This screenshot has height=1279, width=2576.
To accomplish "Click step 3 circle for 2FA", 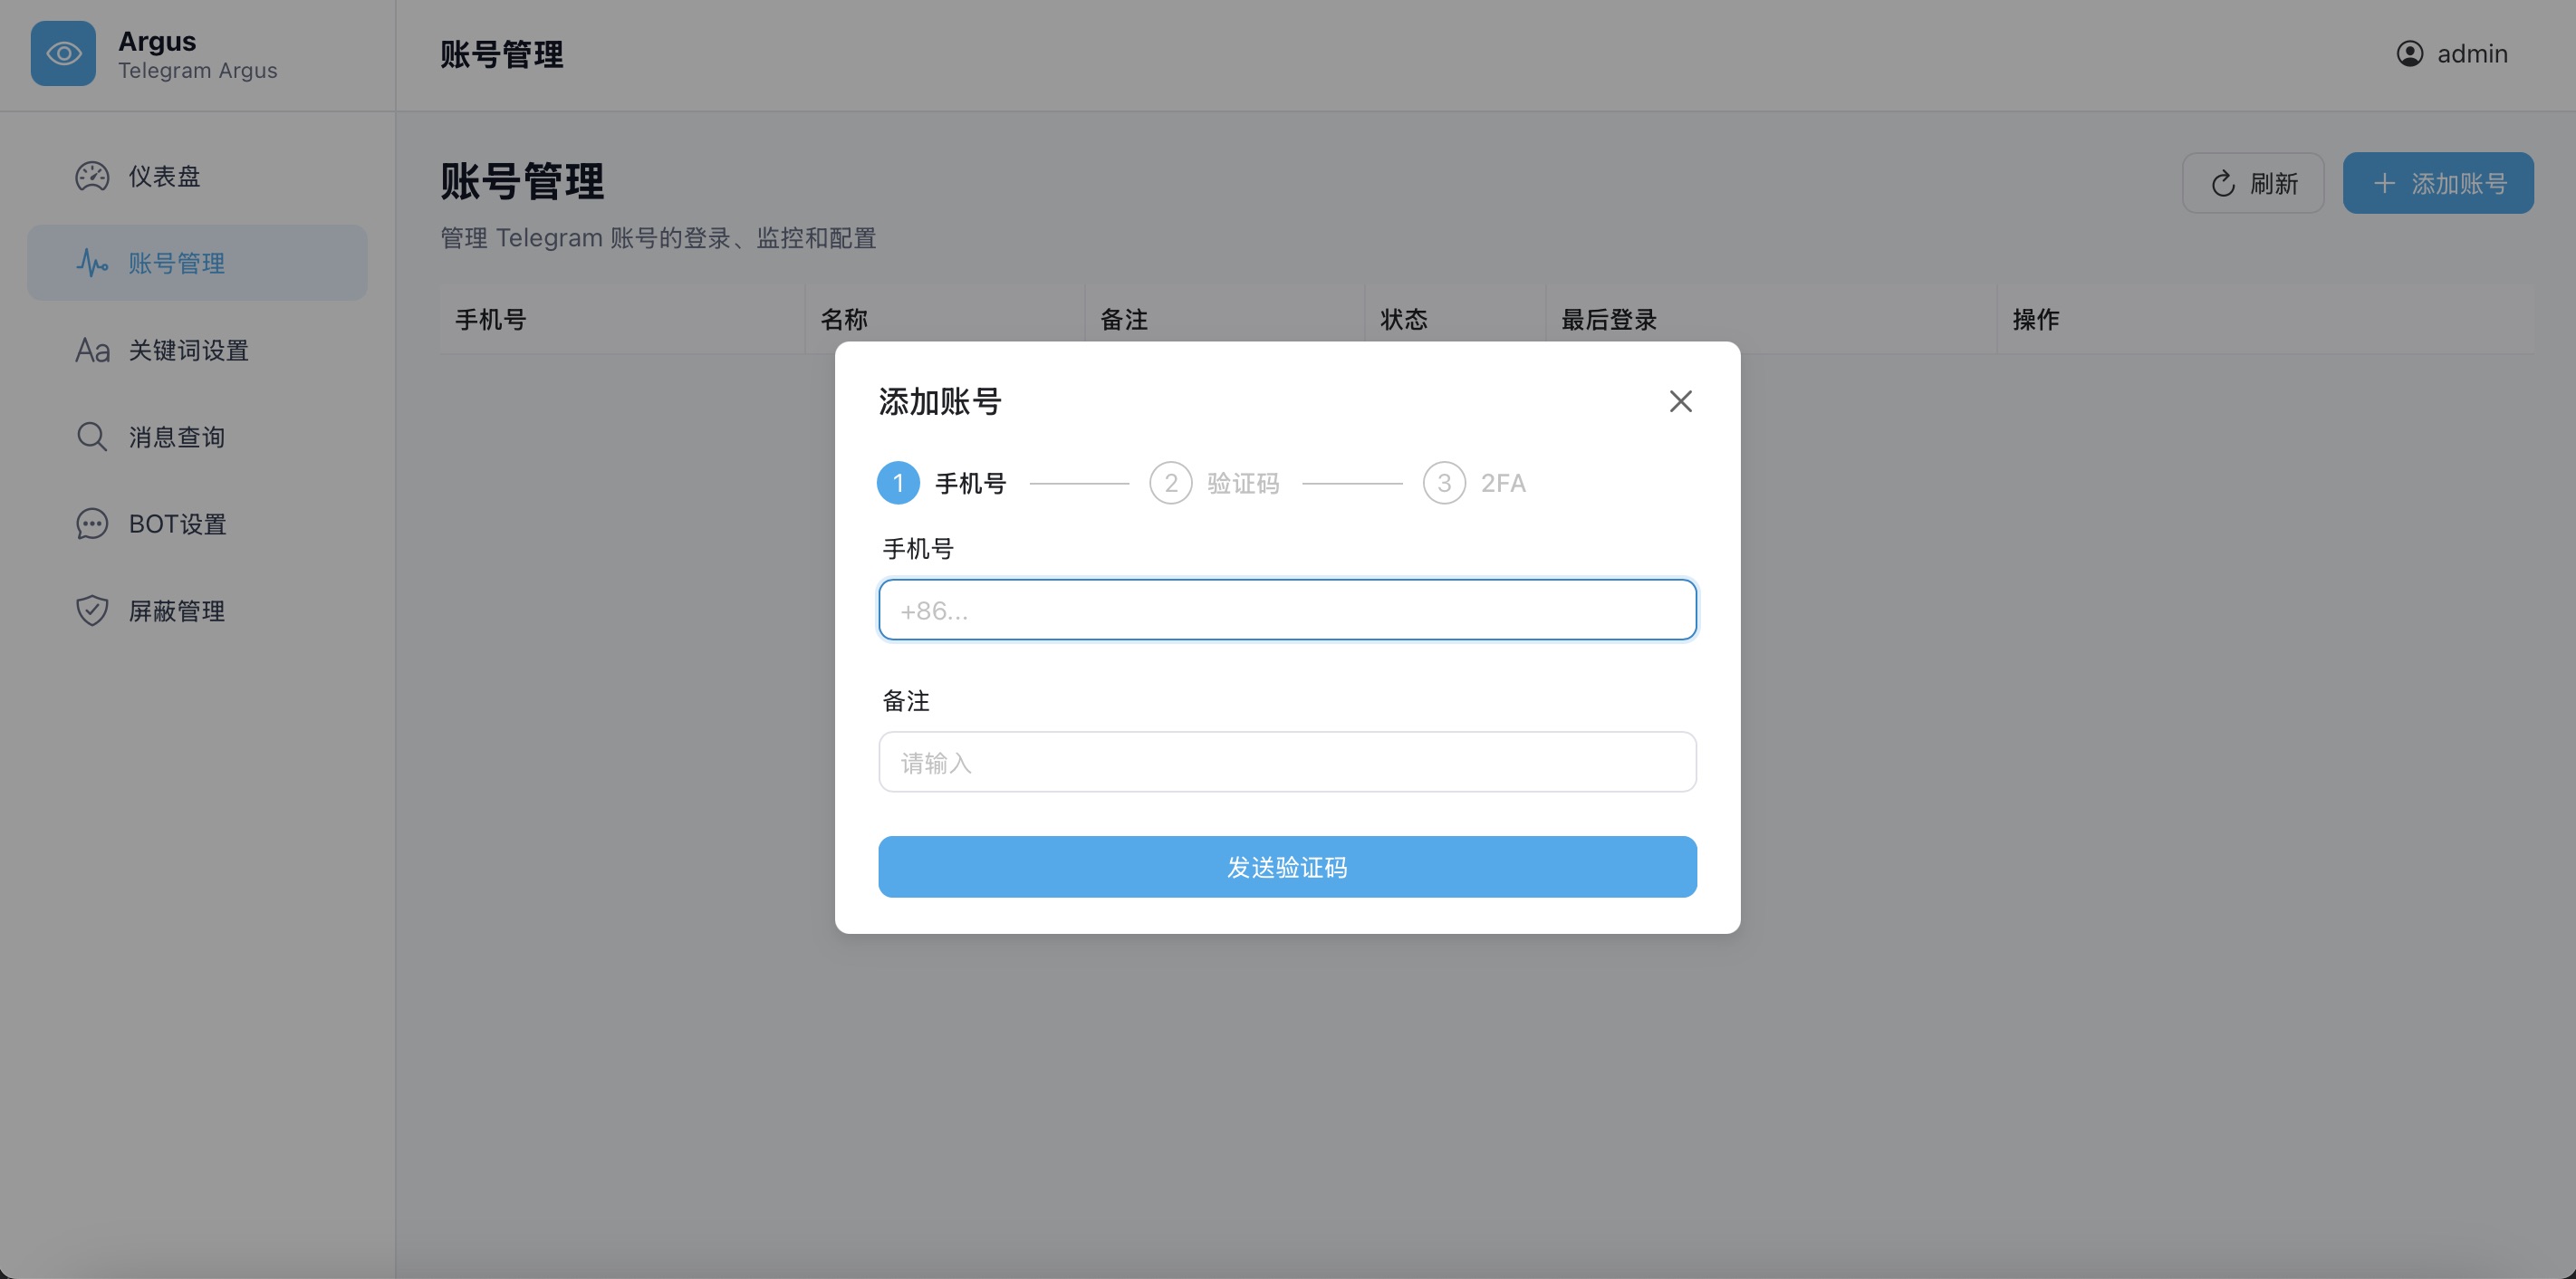I will 1444,483.
